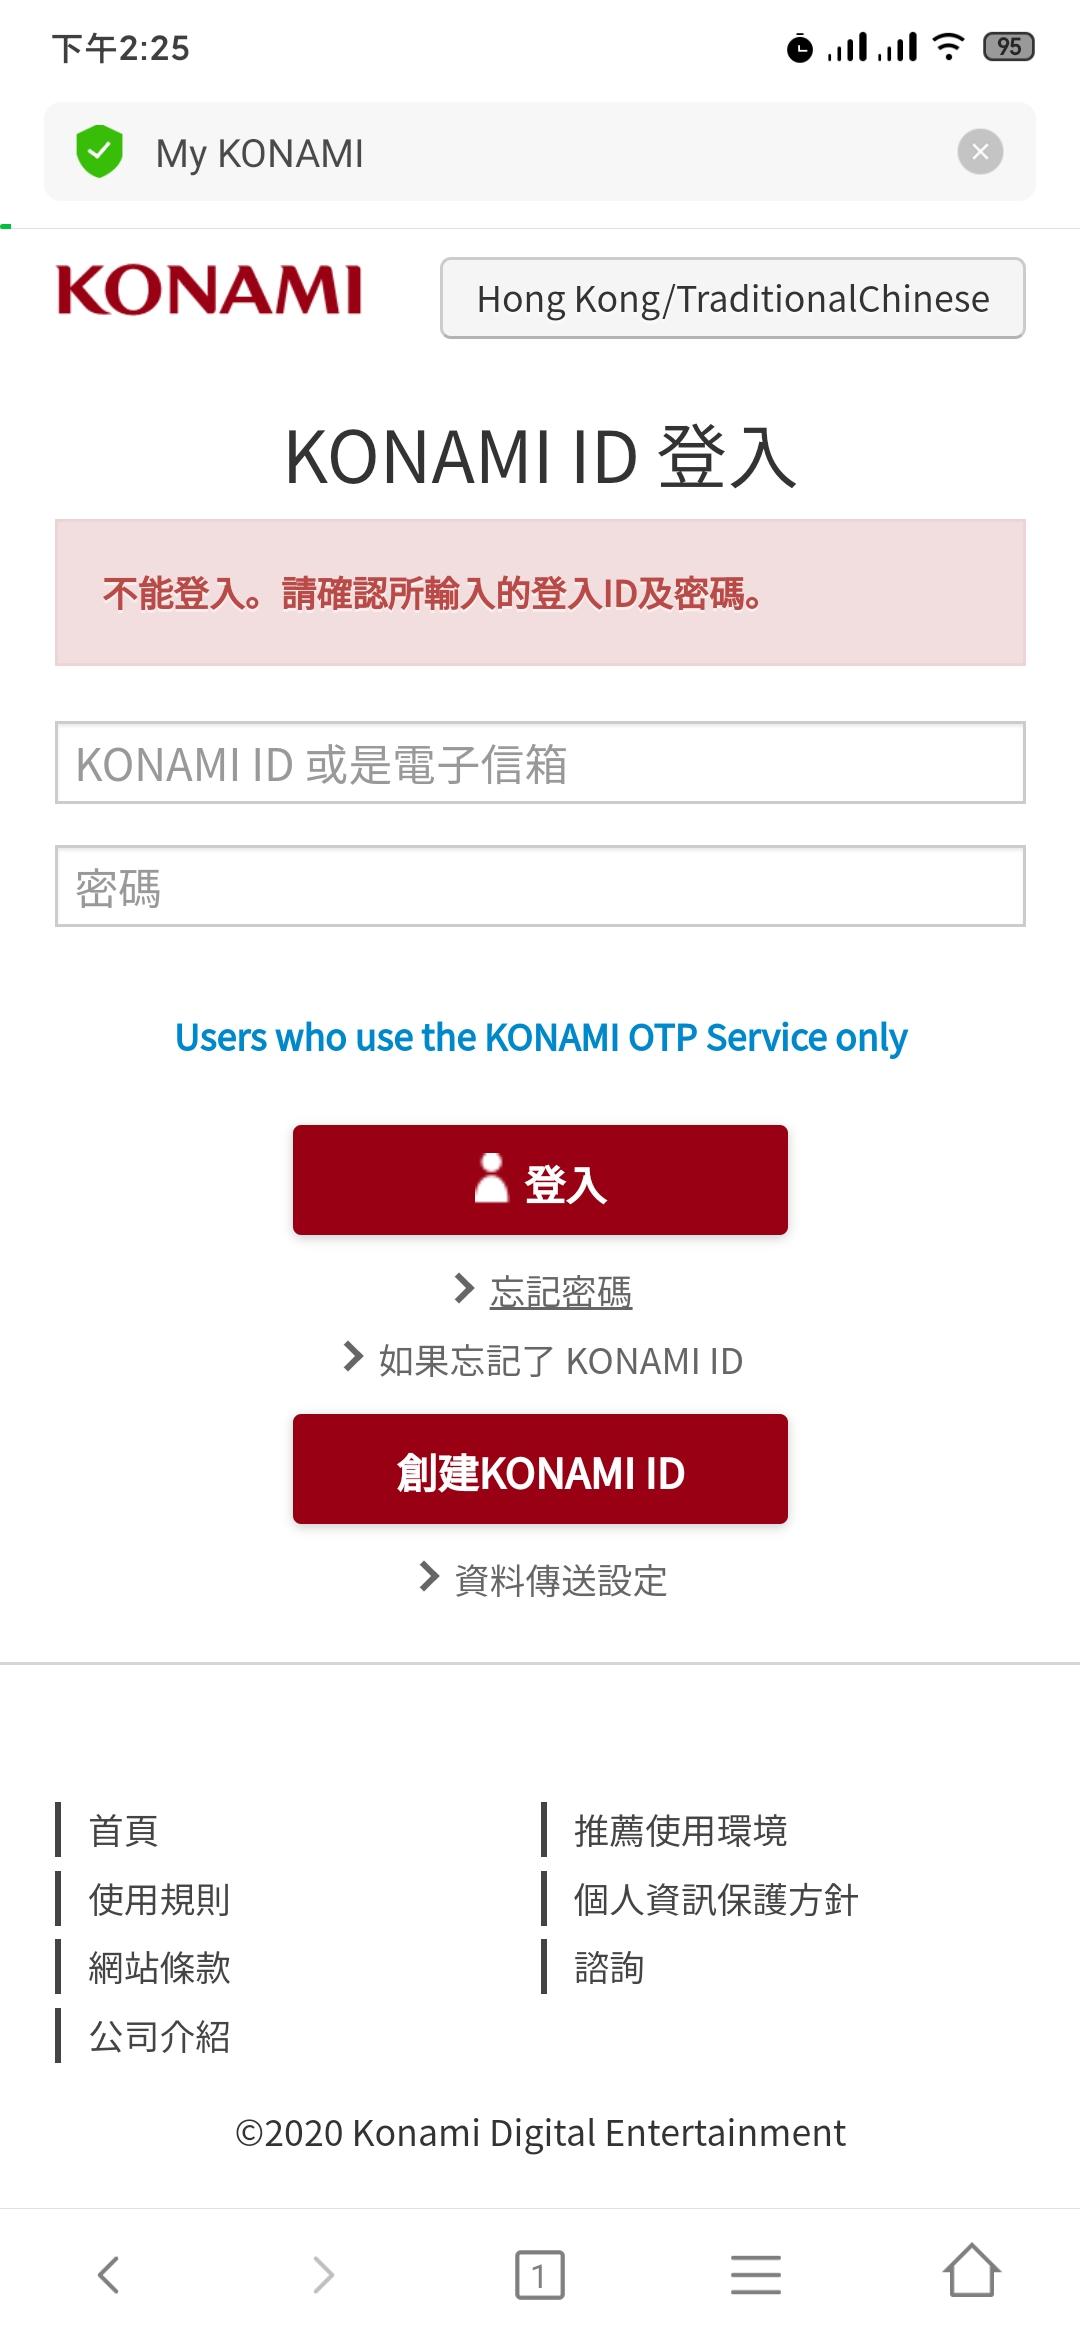Tap the 創建KONAMI ID button
Viewport: 1080px width, 2340px height.
pyautogui.click(x=540, y=1469)
